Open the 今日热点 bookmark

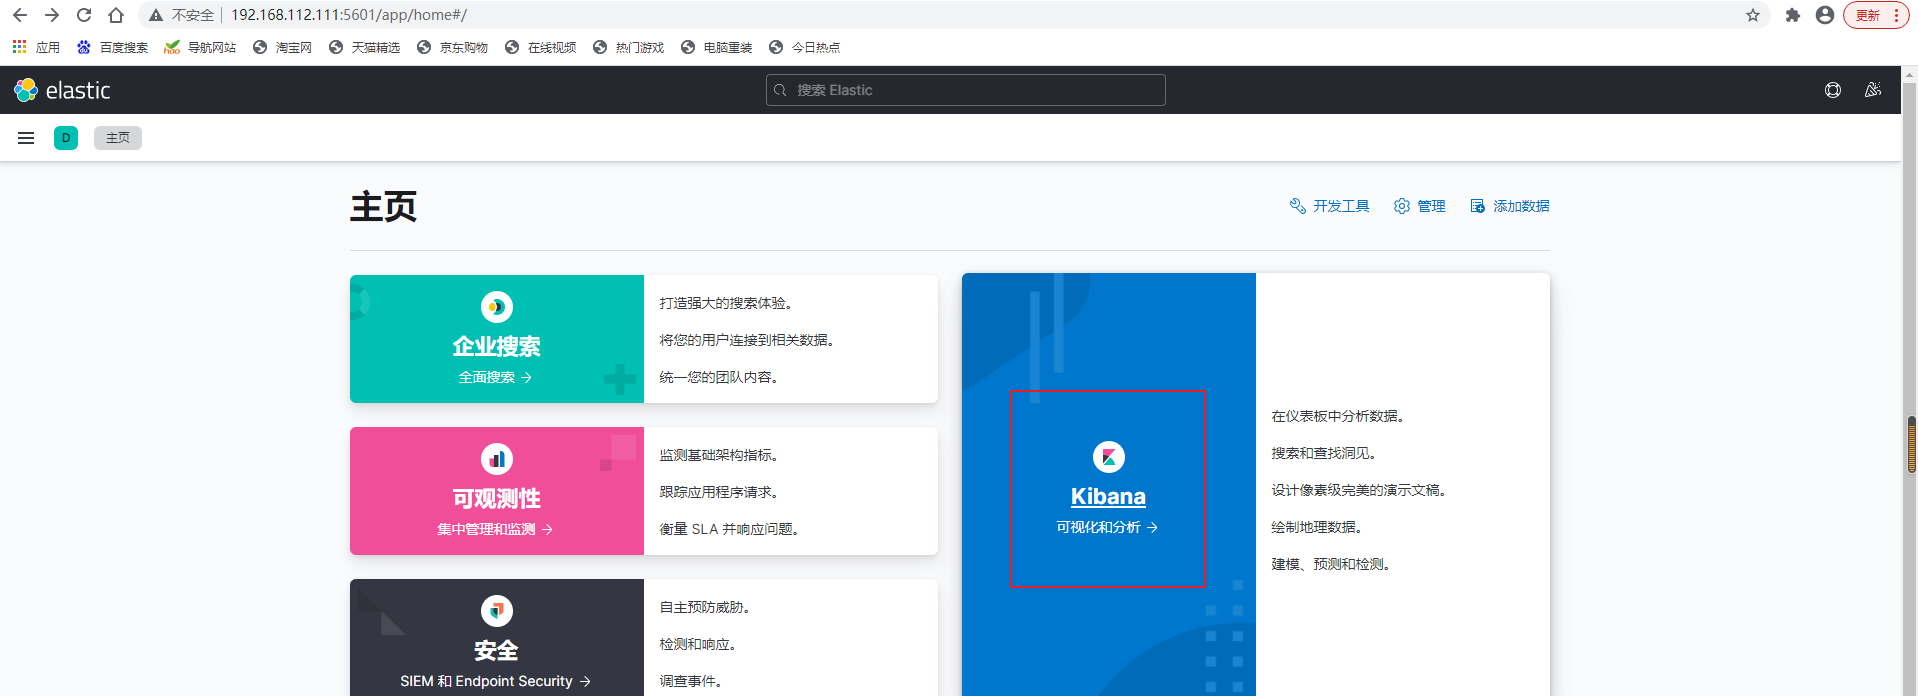[x=804, y=47]
